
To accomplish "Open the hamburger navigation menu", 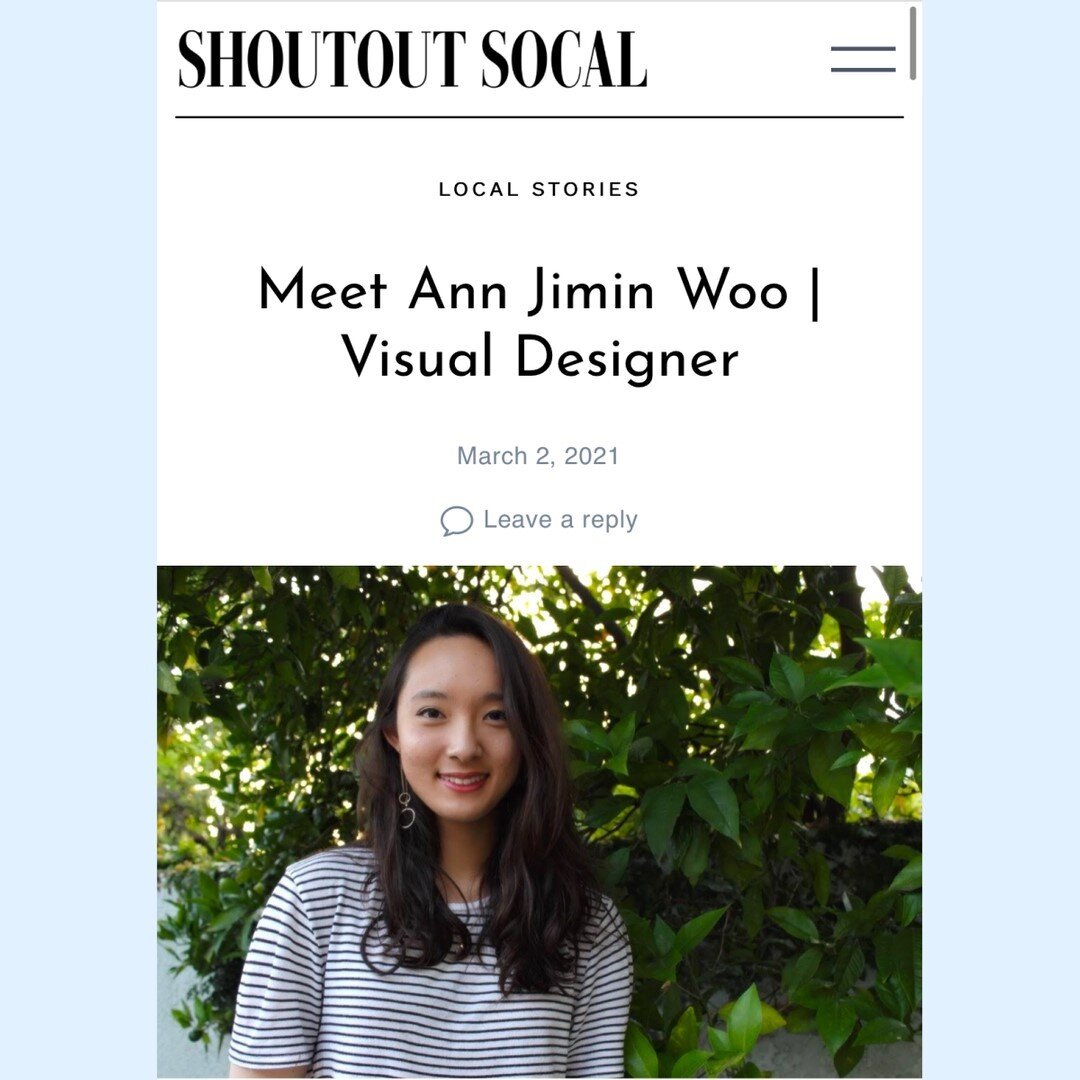I will pos(863,59).
